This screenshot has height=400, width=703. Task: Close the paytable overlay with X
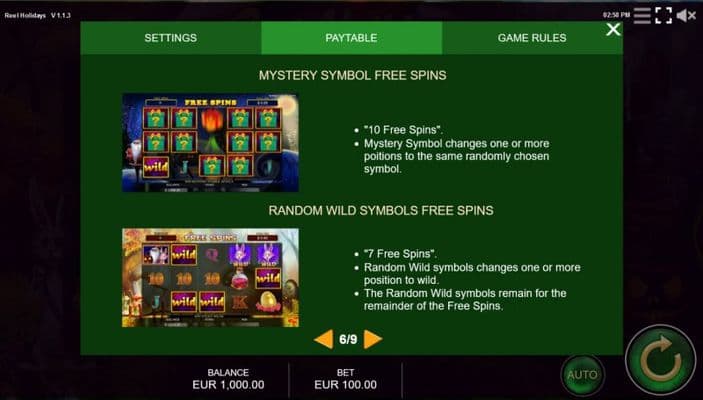pos(613,30)
